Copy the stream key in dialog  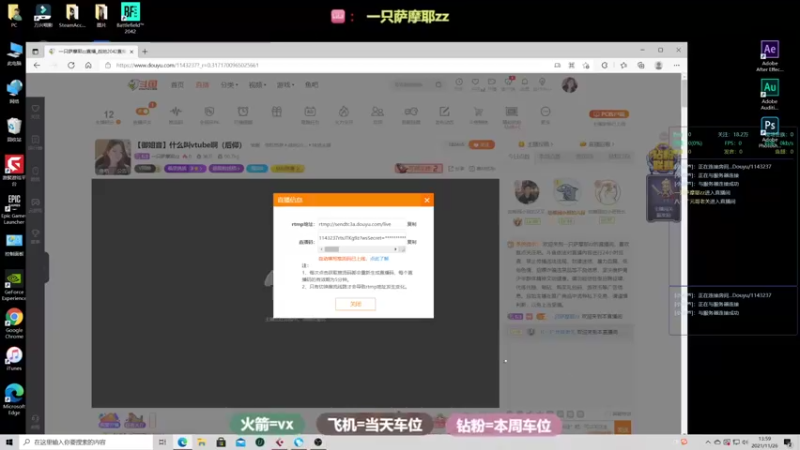[412, 242]
